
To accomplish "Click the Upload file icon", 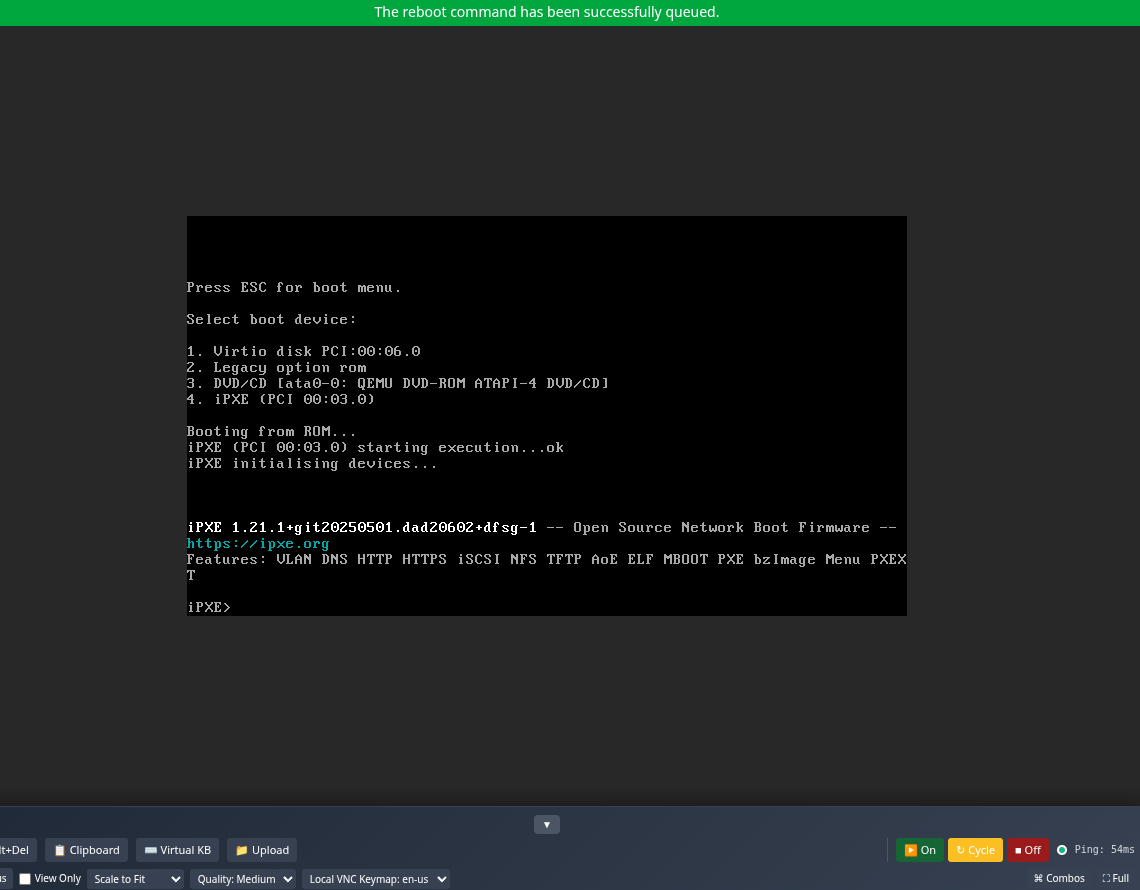I will click(240, 849).
